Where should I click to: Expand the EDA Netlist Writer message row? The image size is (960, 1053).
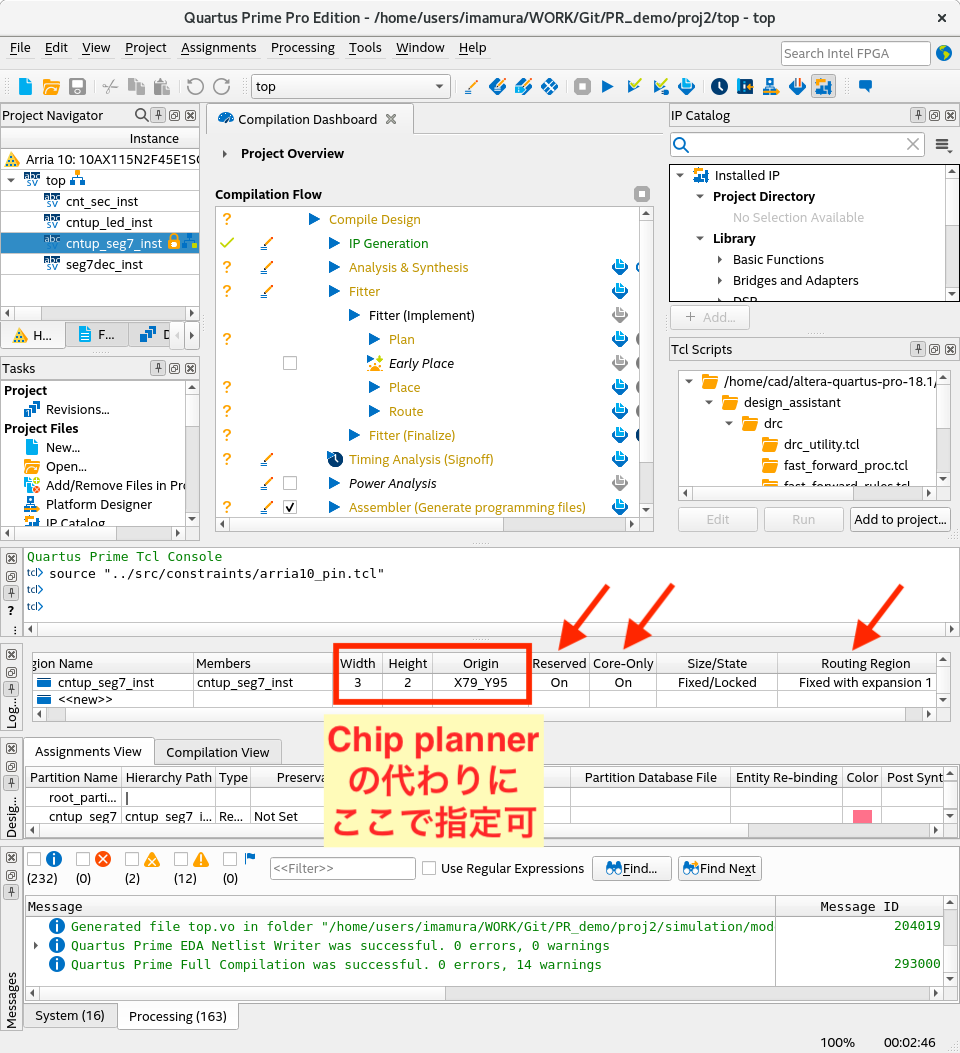(36, 946)
